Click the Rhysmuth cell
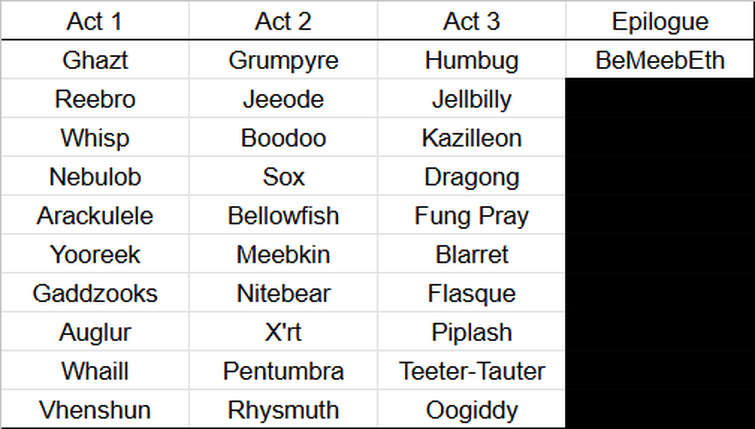The height and width of the screenshot is (429, 755). tap(283, 409)
